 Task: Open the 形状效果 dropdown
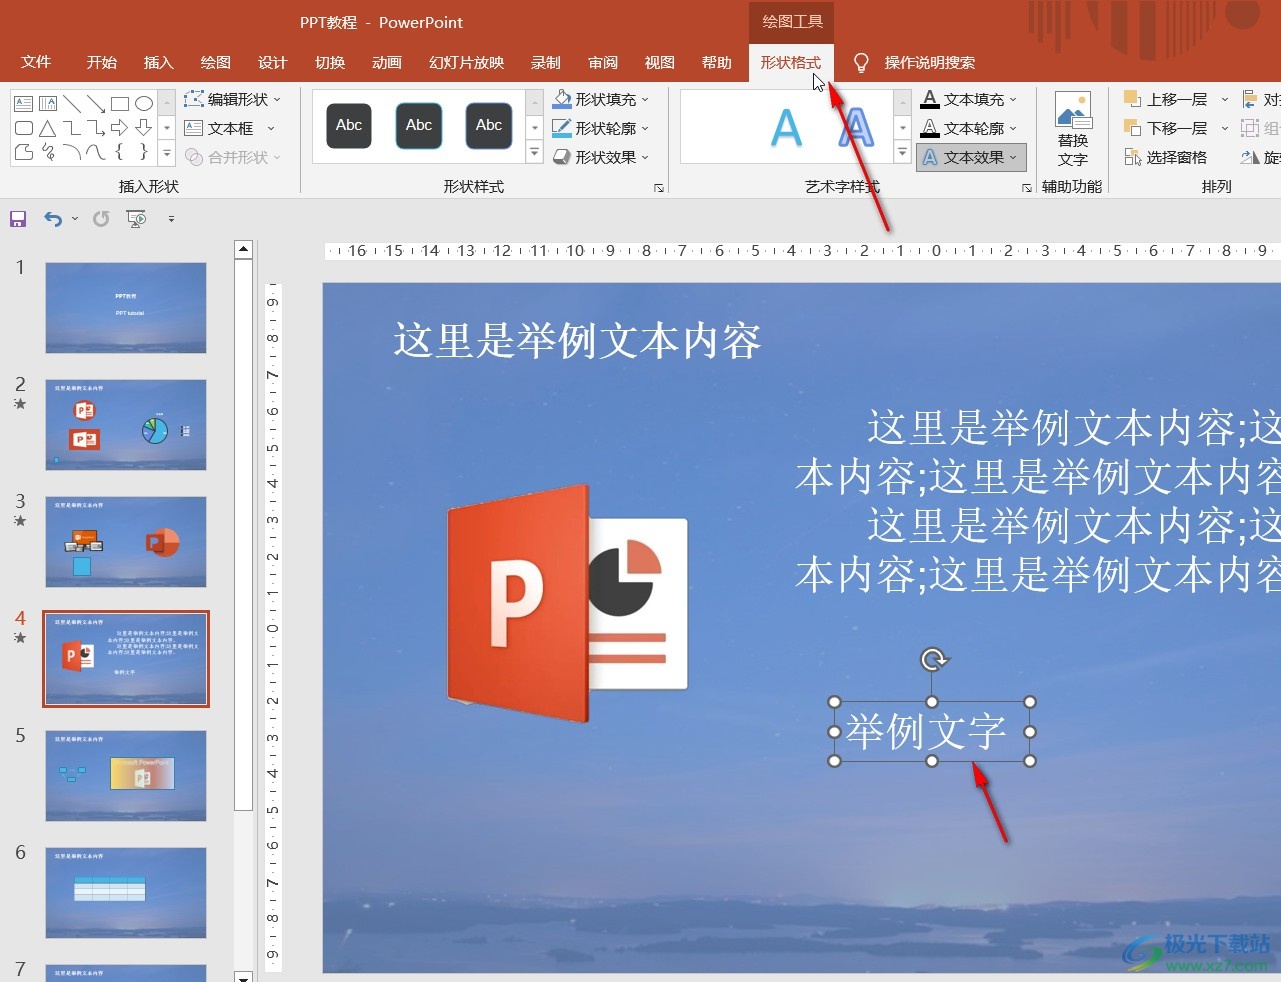pos(601,157)
